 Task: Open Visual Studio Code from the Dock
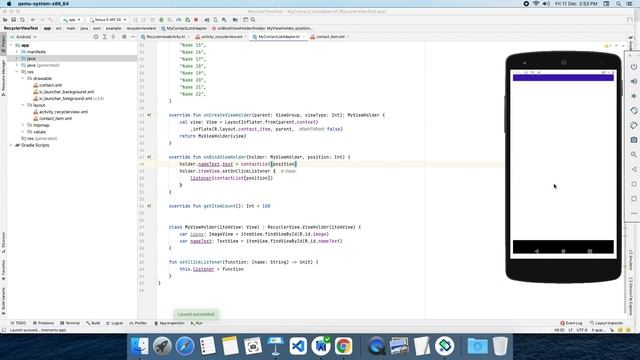click(x=298, y=346)
